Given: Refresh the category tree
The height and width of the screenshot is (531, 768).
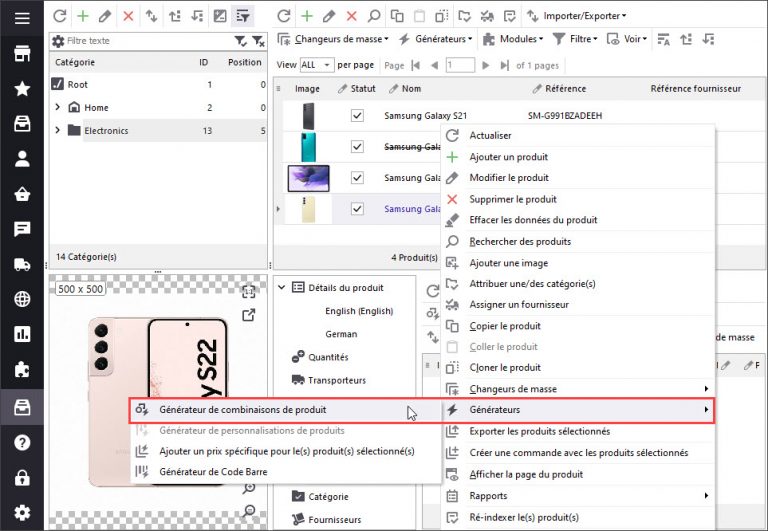Looking at the screenshot, I should tap(60, 16).
